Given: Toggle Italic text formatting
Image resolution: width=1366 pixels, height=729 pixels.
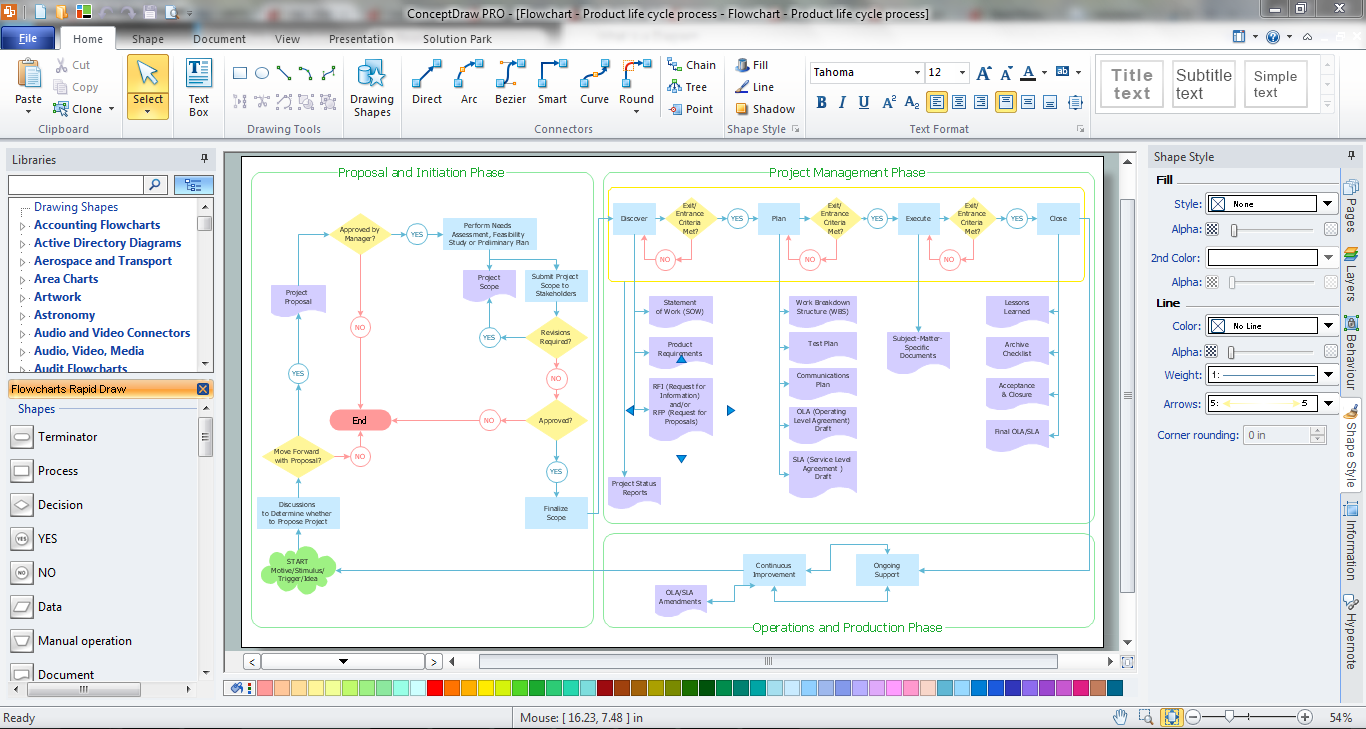Looking at the screenshot, I should tap(843, 102).
